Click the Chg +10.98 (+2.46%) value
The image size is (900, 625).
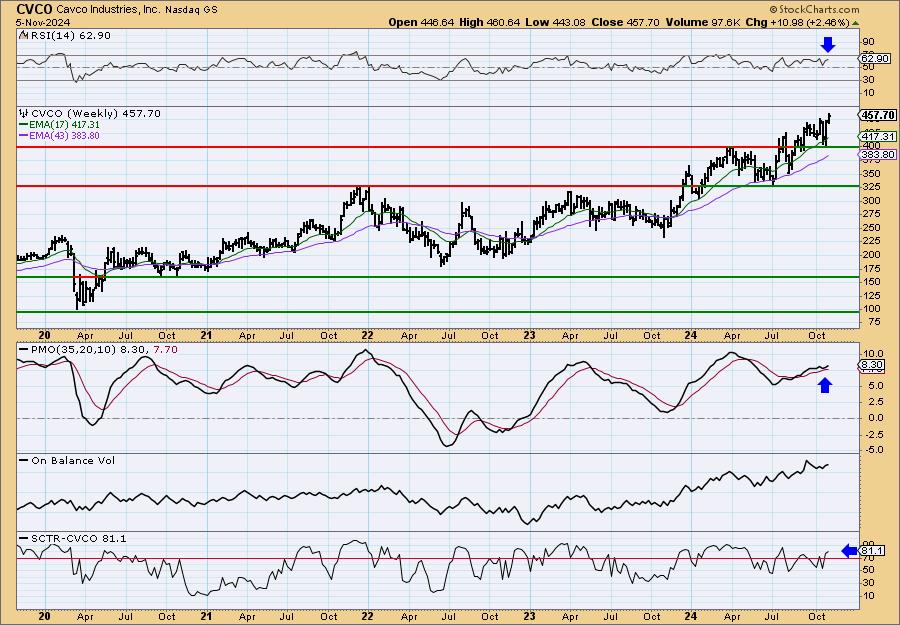[796, 22]
